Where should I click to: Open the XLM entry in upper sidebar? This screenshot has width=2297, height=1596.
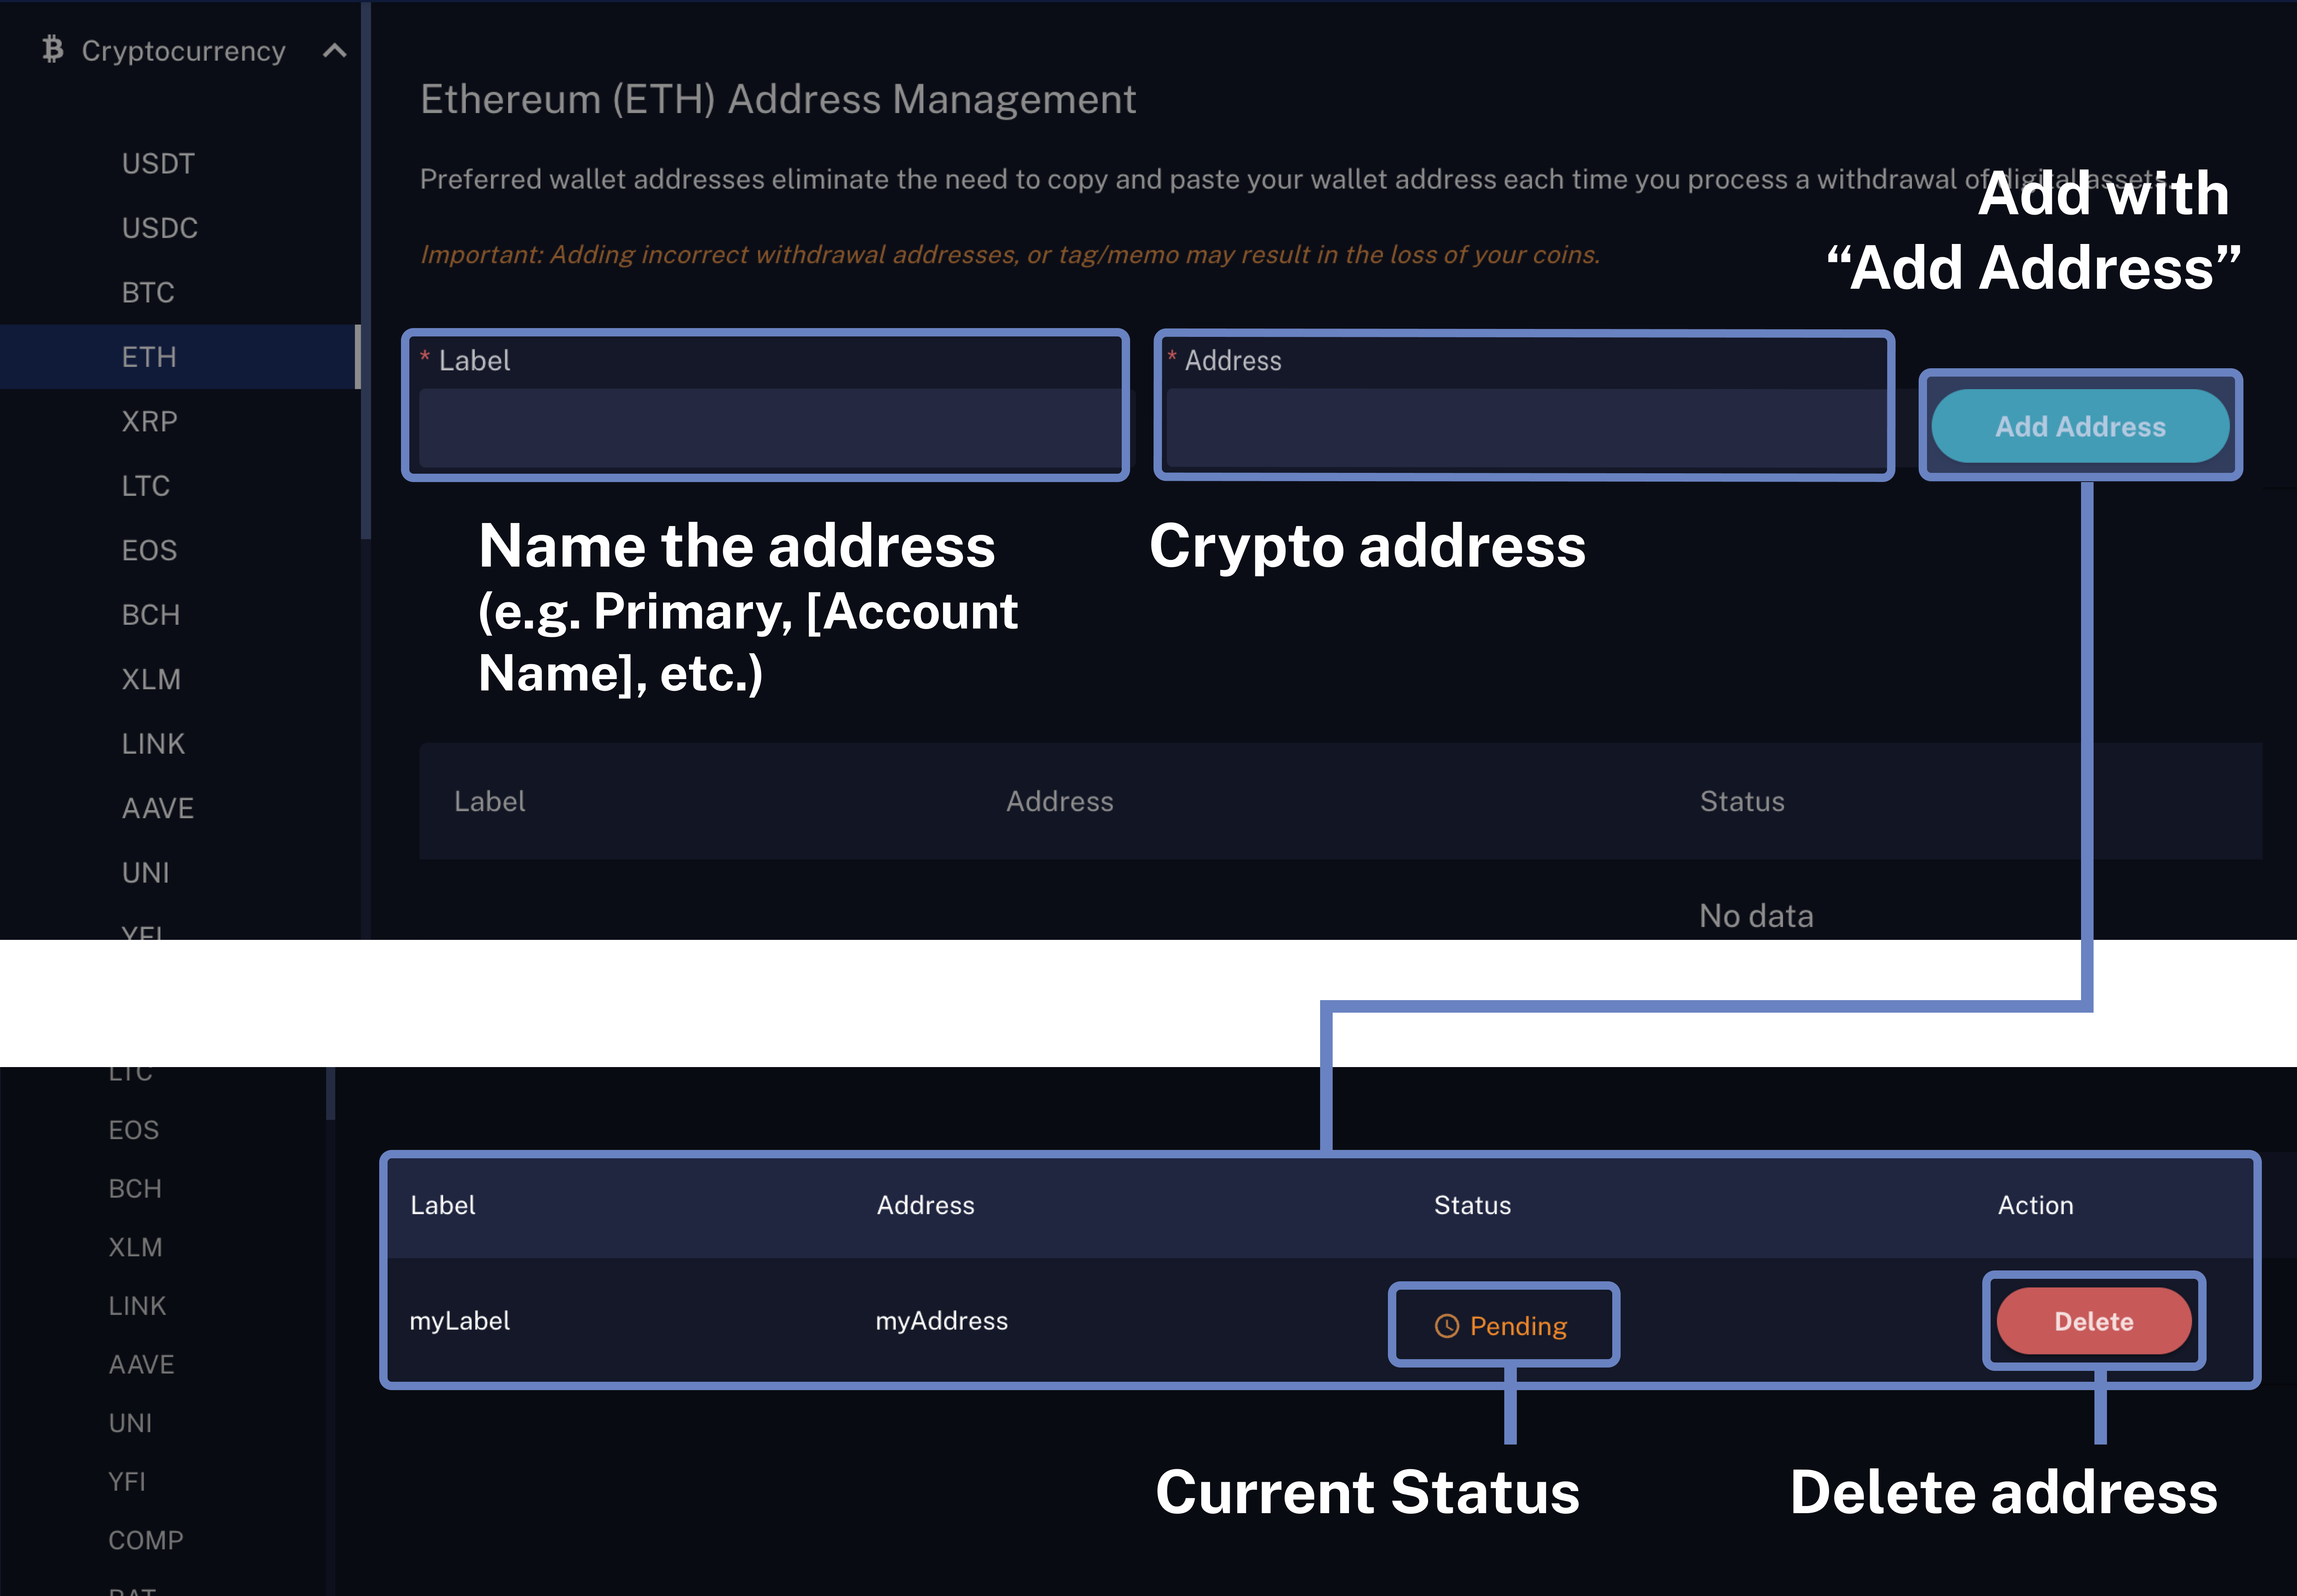[x=151, y=679]
